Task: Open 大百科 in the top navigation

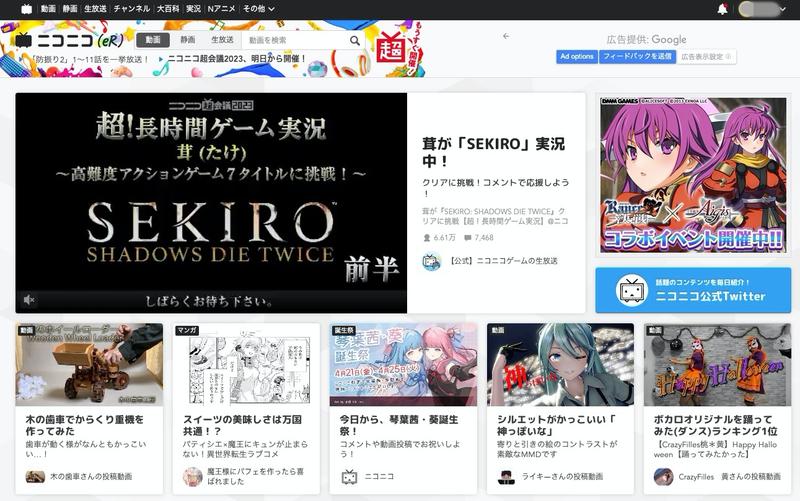Action: [168, 9]
